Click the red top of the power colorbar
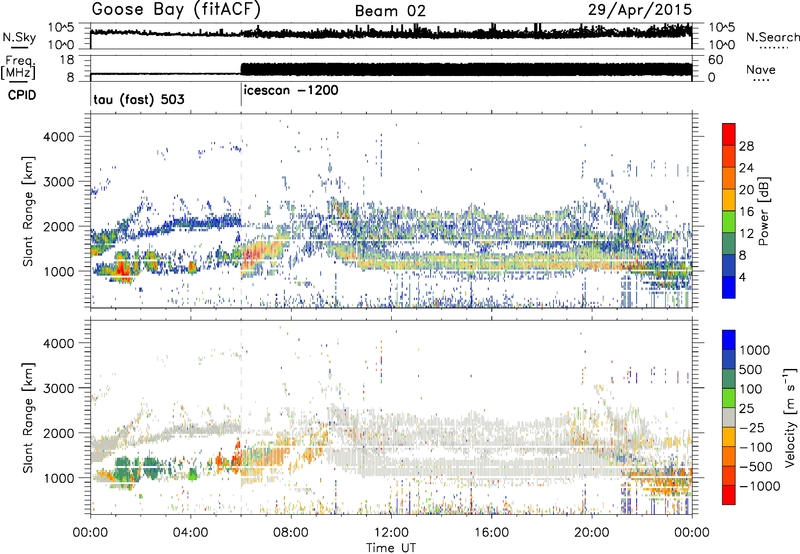Image resolution: width=800 pixels, height=554 pixels. (729, 133)
